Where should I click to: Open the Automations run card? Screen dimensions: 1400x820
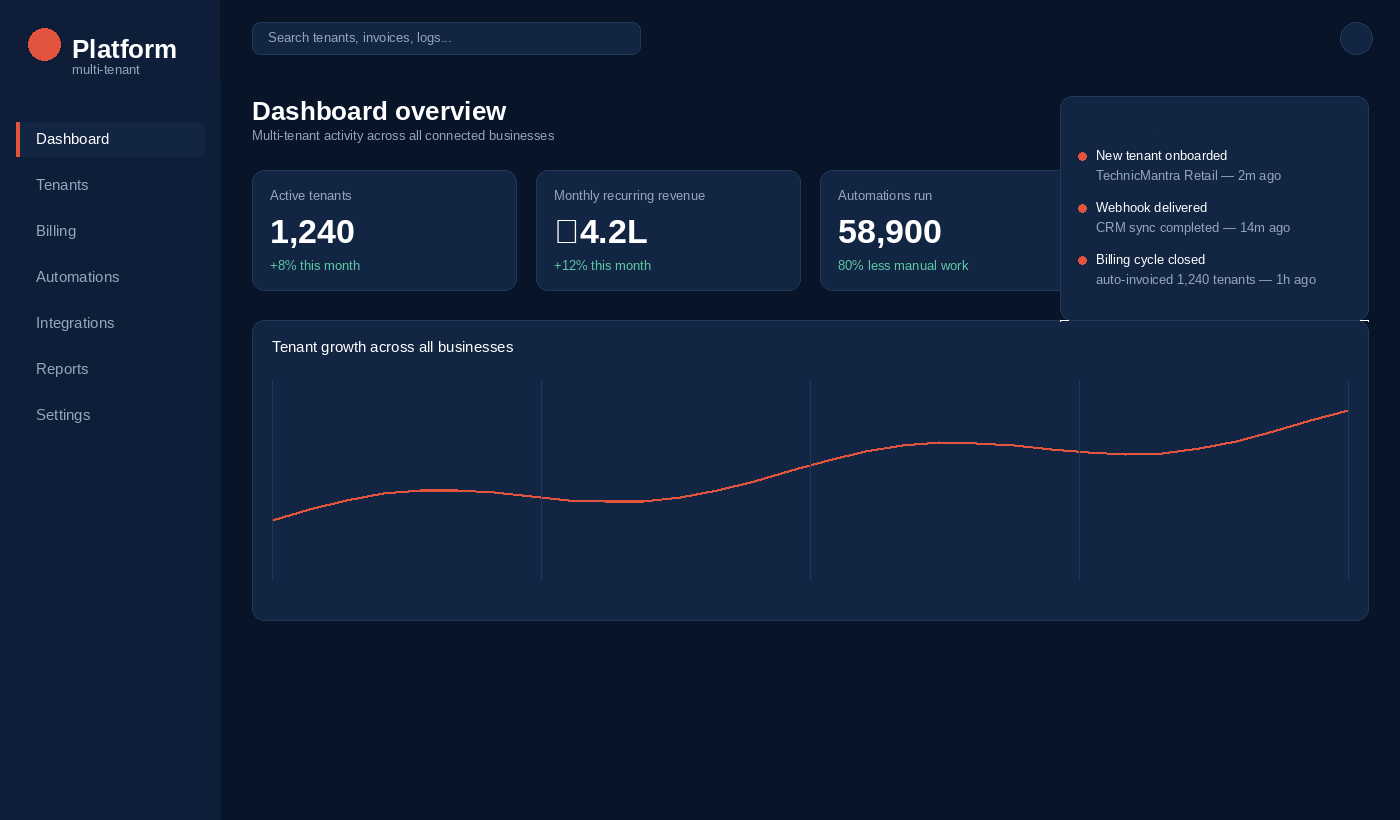click(x=940, y=230)
